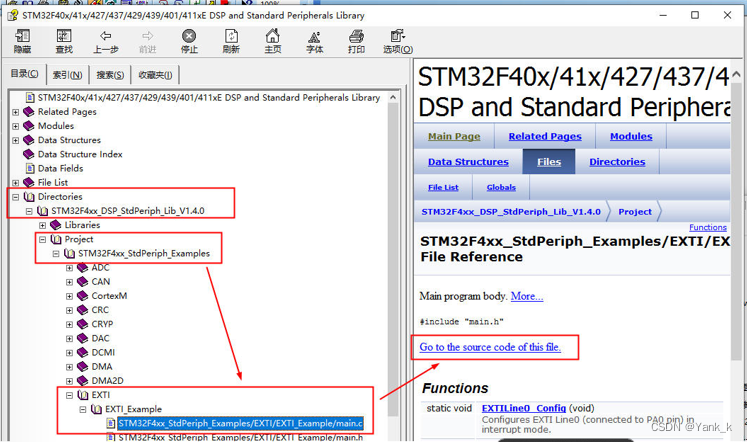
Task: Click the tree pane scroll-up arrow
Action: pyautogui.click(x=393, y=98)
